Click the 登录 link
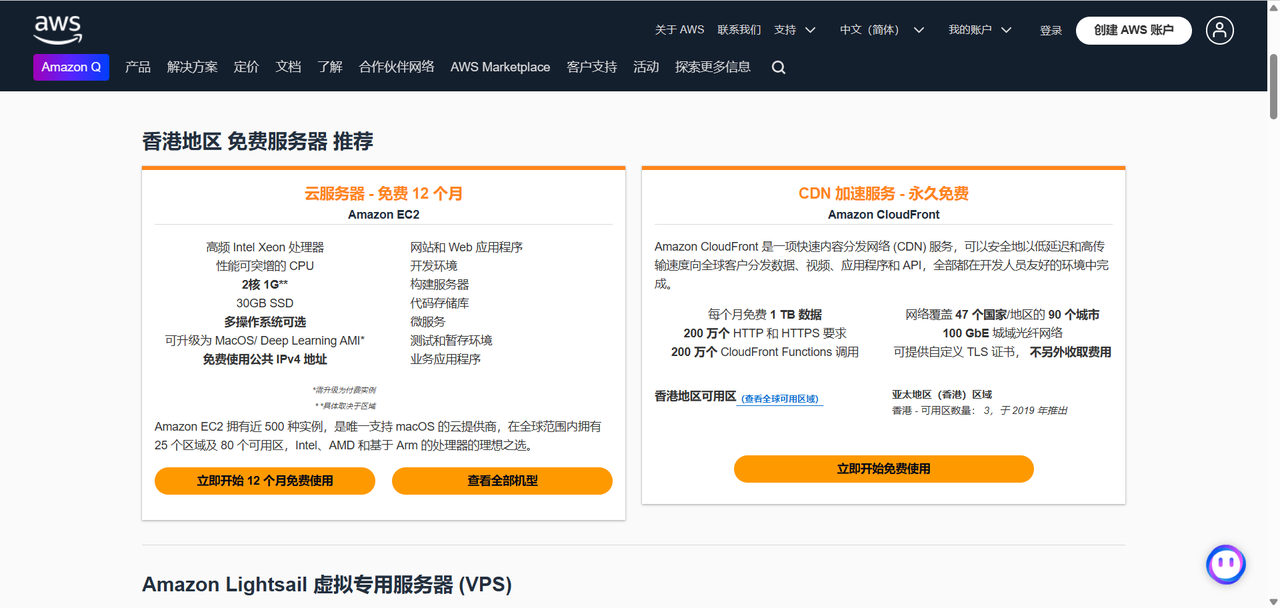 tap(1051, 31)
